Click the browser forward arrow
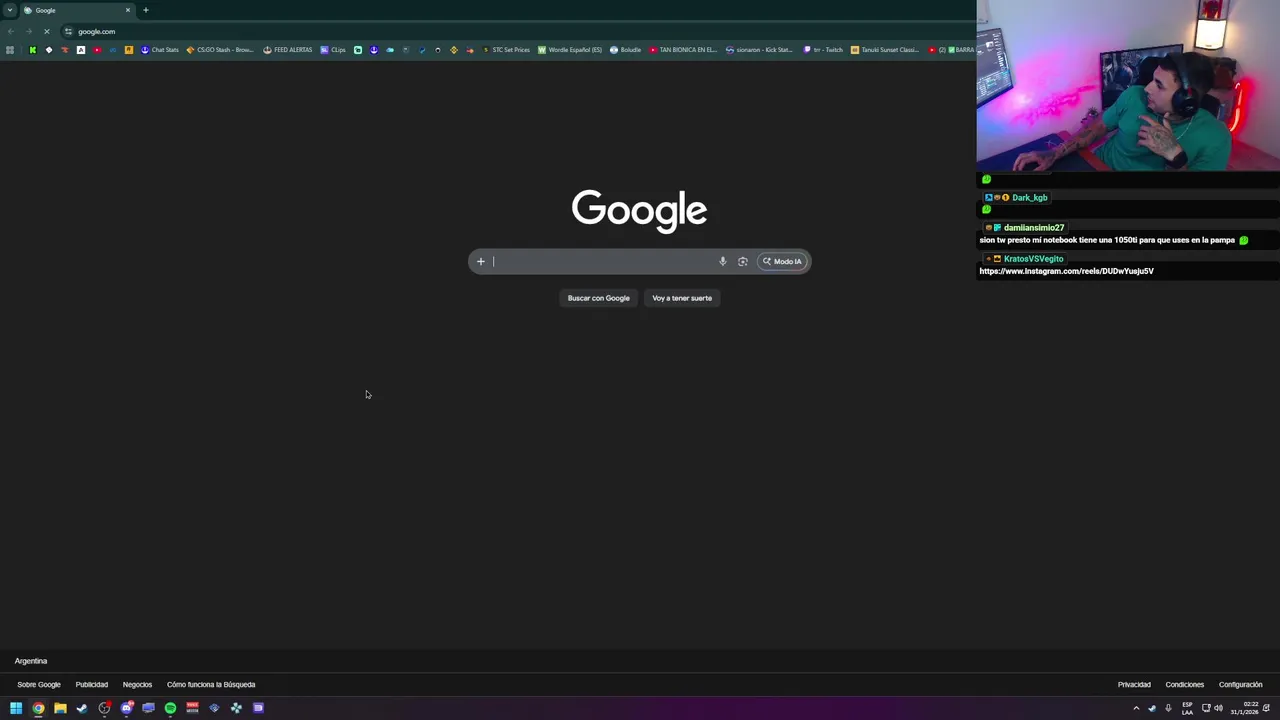 click(28, 31)
